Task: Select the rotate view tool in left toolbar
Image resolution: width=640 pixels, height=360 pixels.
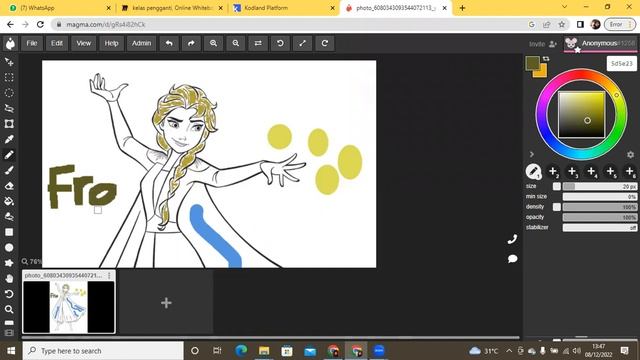Action: tap(9, 294)
